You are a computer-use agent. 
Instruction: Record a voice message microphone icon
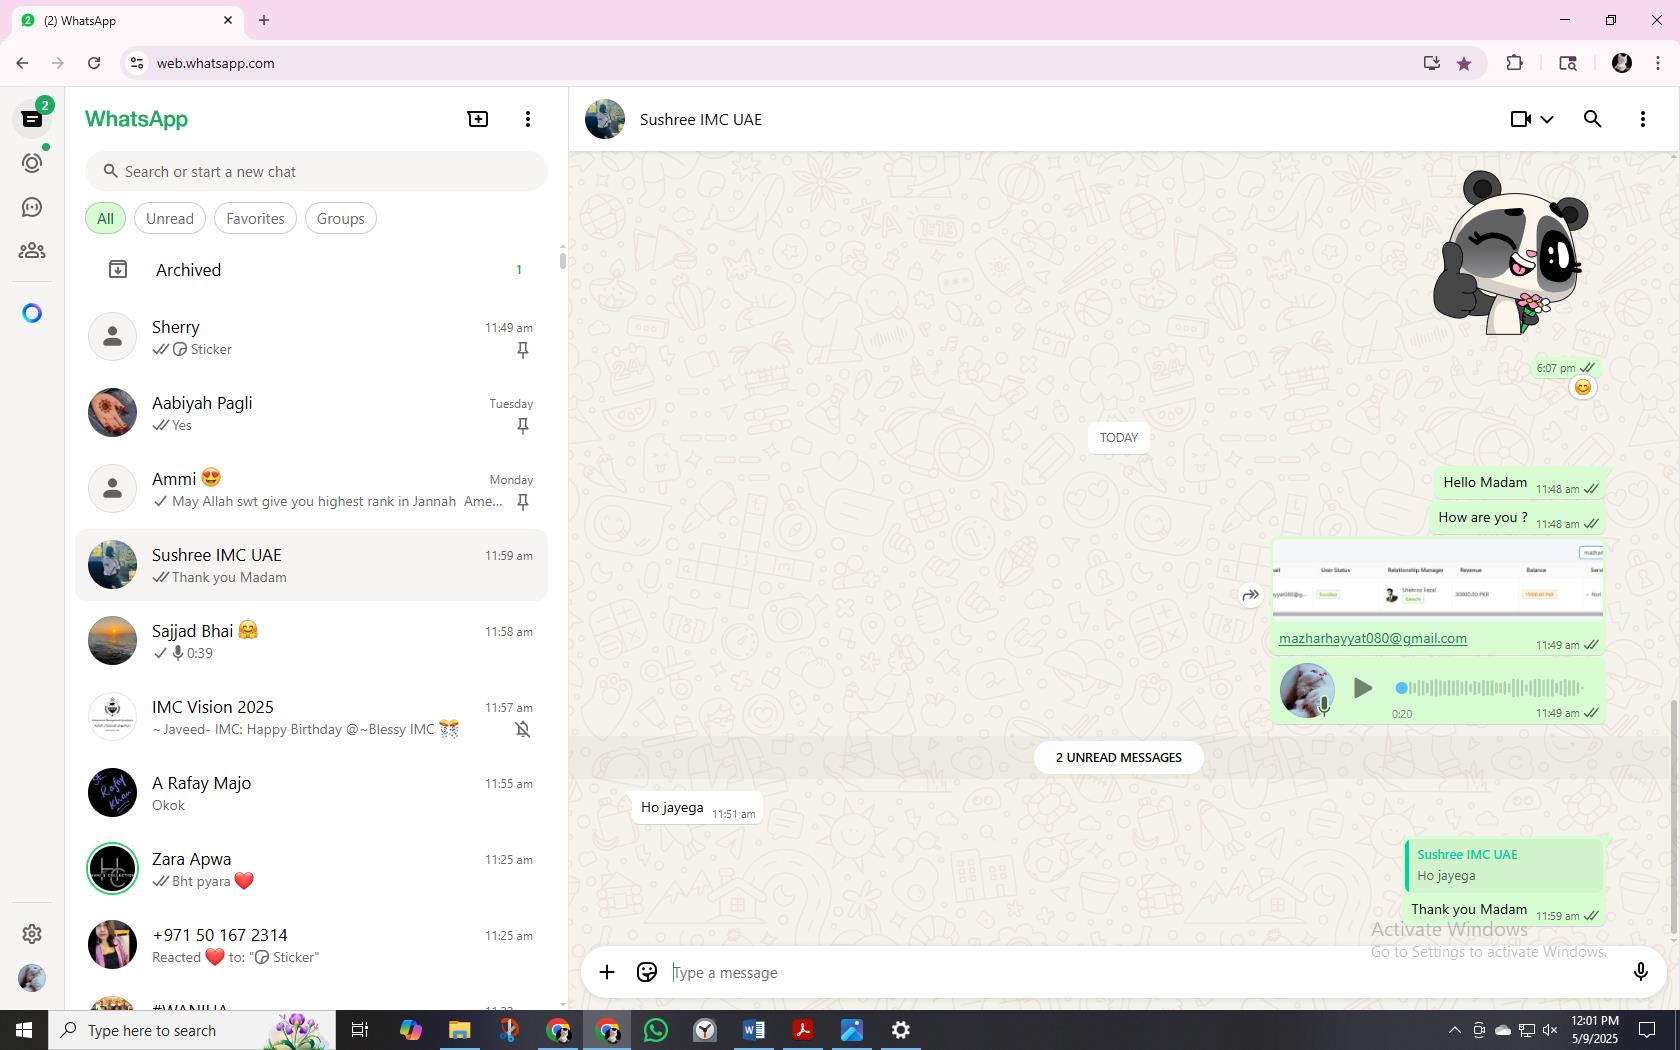(x=1640, y=972)
